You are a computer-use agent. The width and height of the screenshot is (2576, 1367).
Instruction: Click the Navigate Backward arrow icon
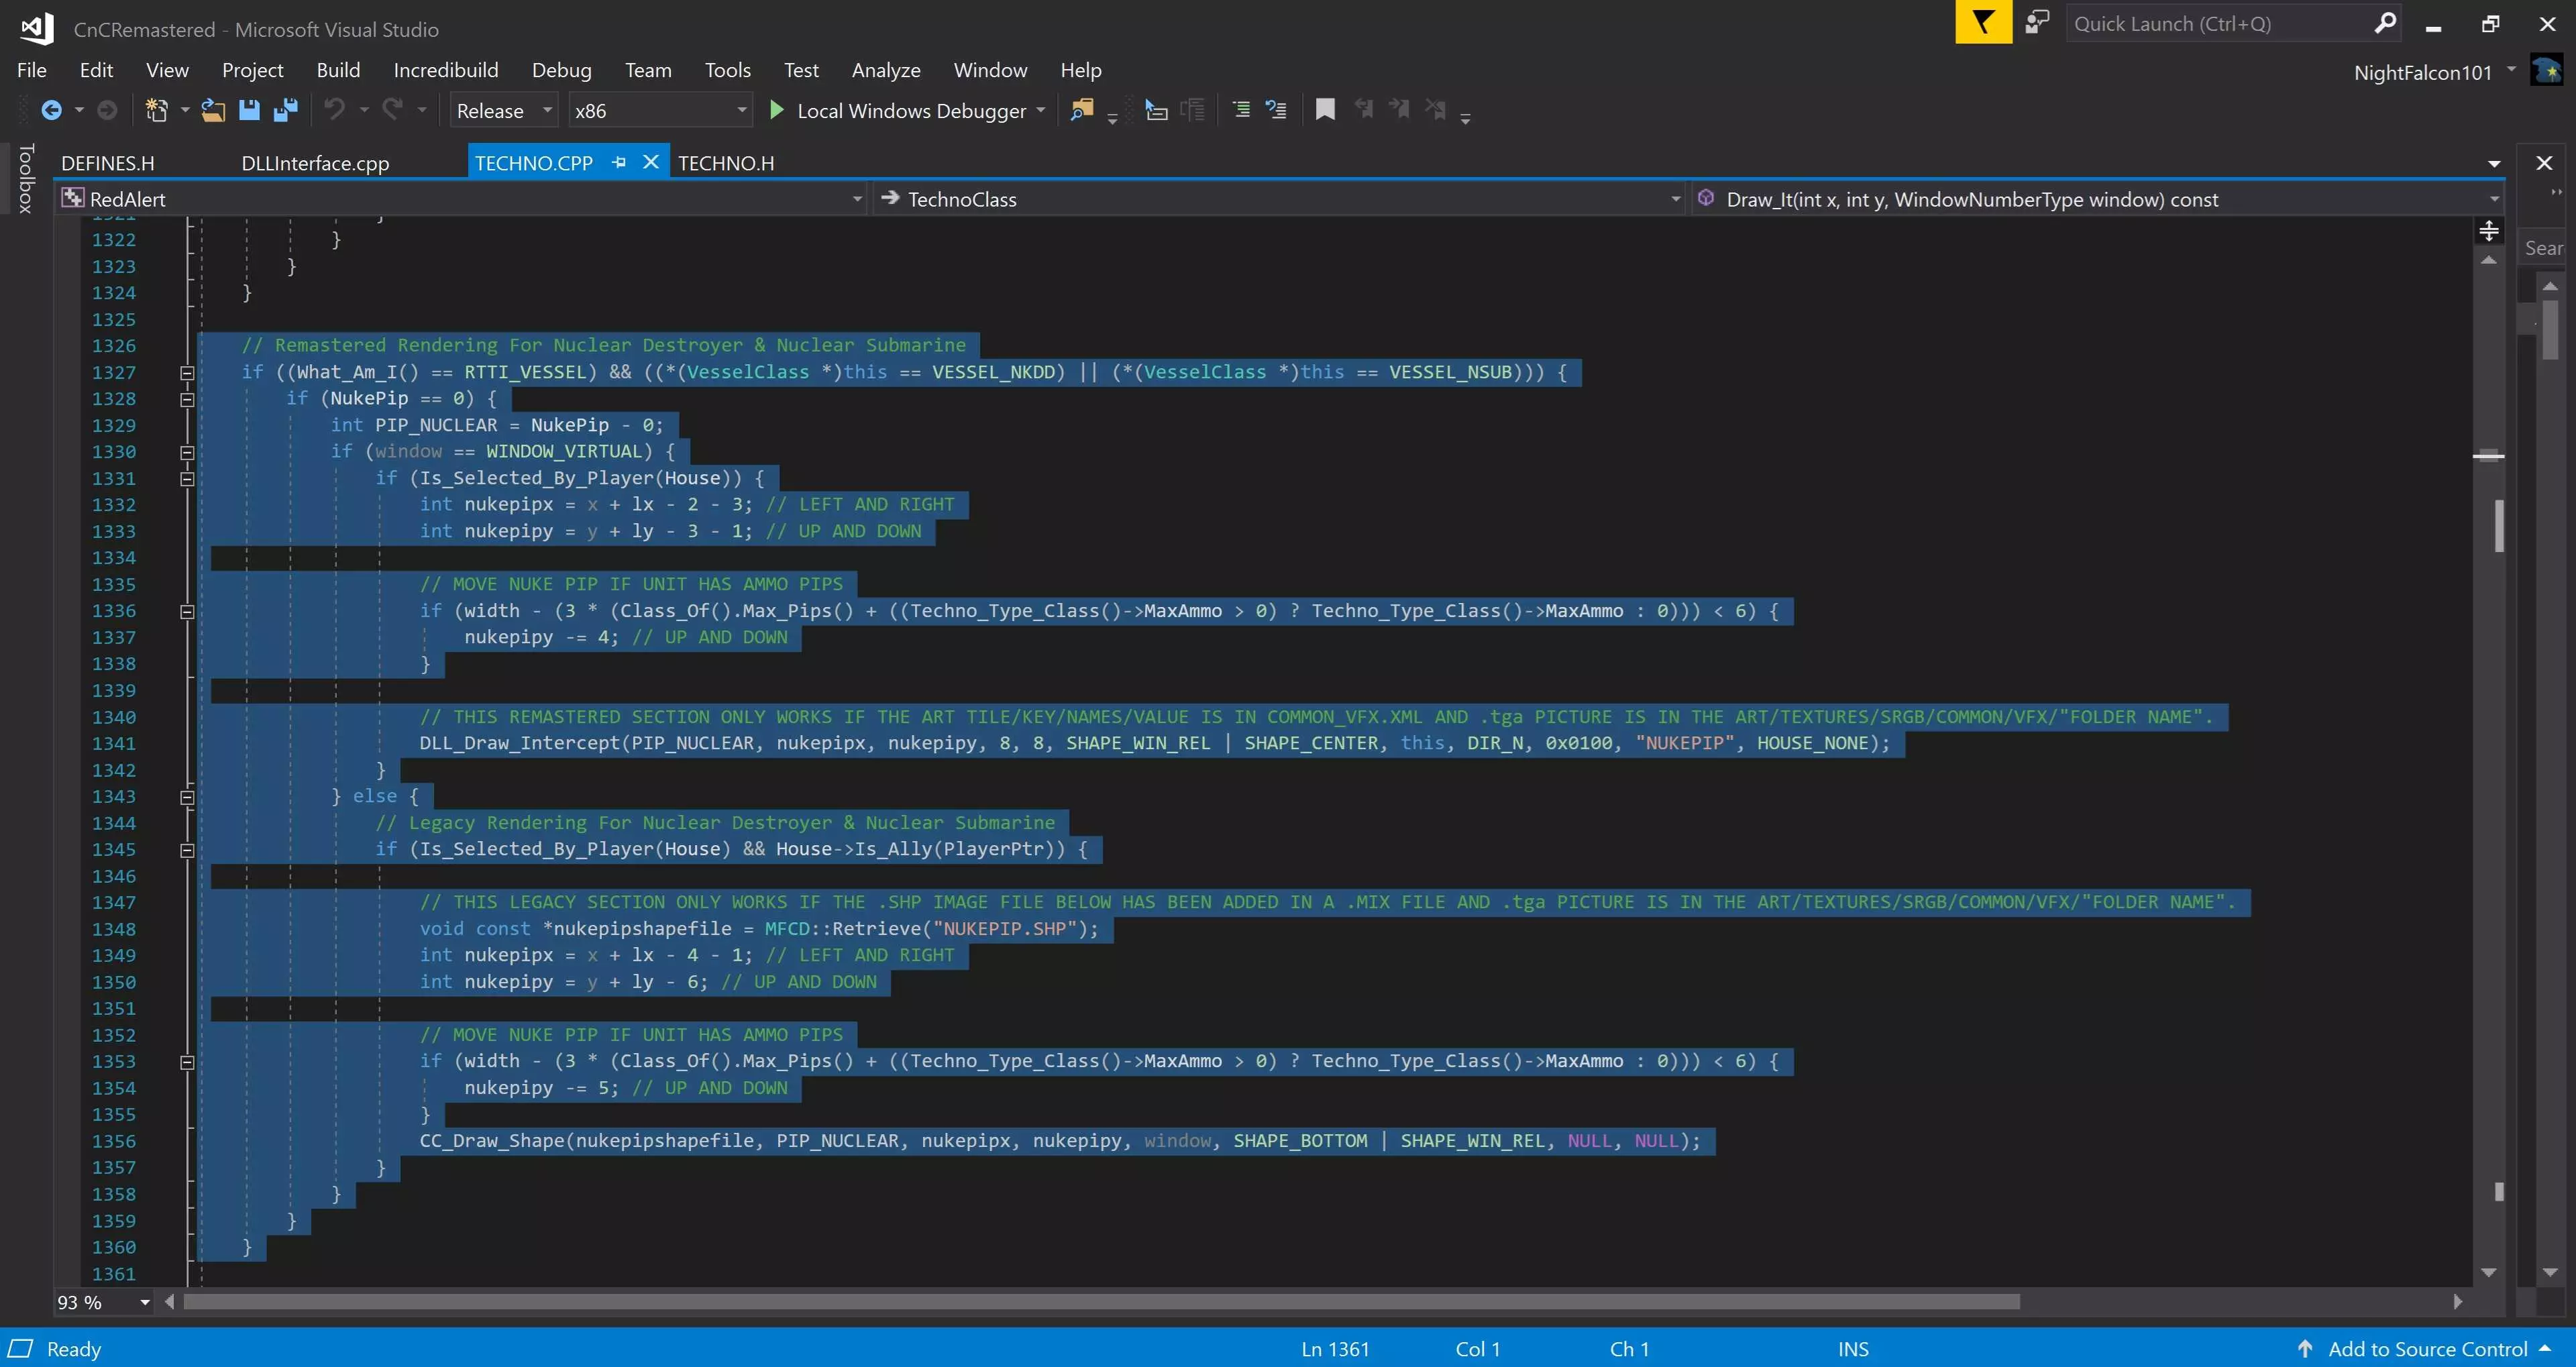(x=51, y=110)
